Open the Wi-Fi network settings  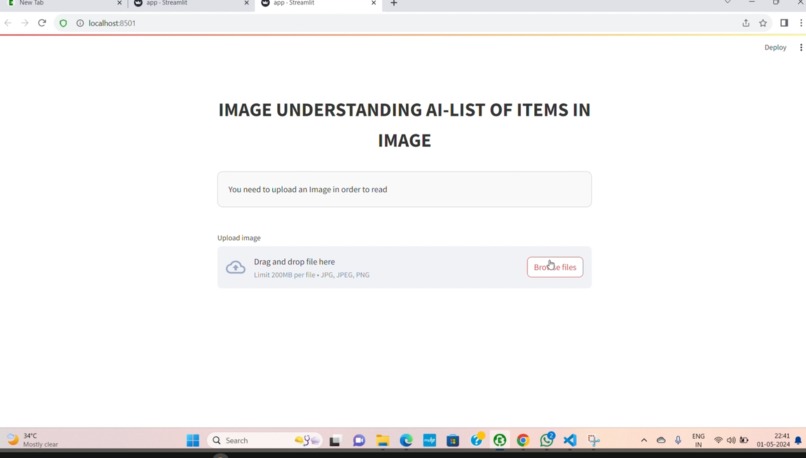(719, 441)
